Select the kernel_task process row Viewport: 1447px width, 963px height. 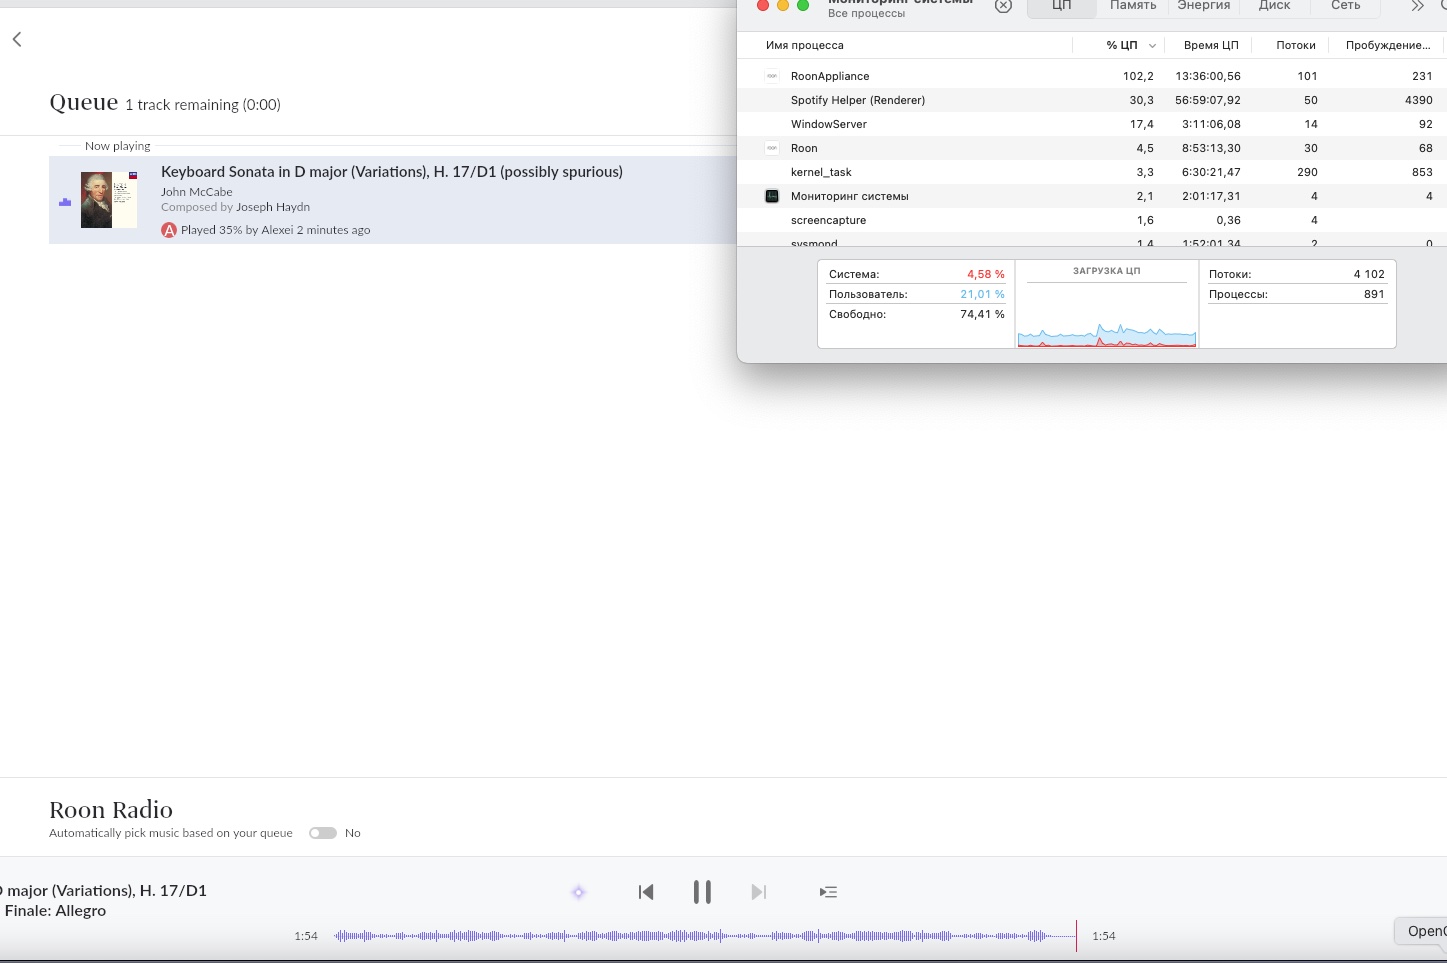1092,172
